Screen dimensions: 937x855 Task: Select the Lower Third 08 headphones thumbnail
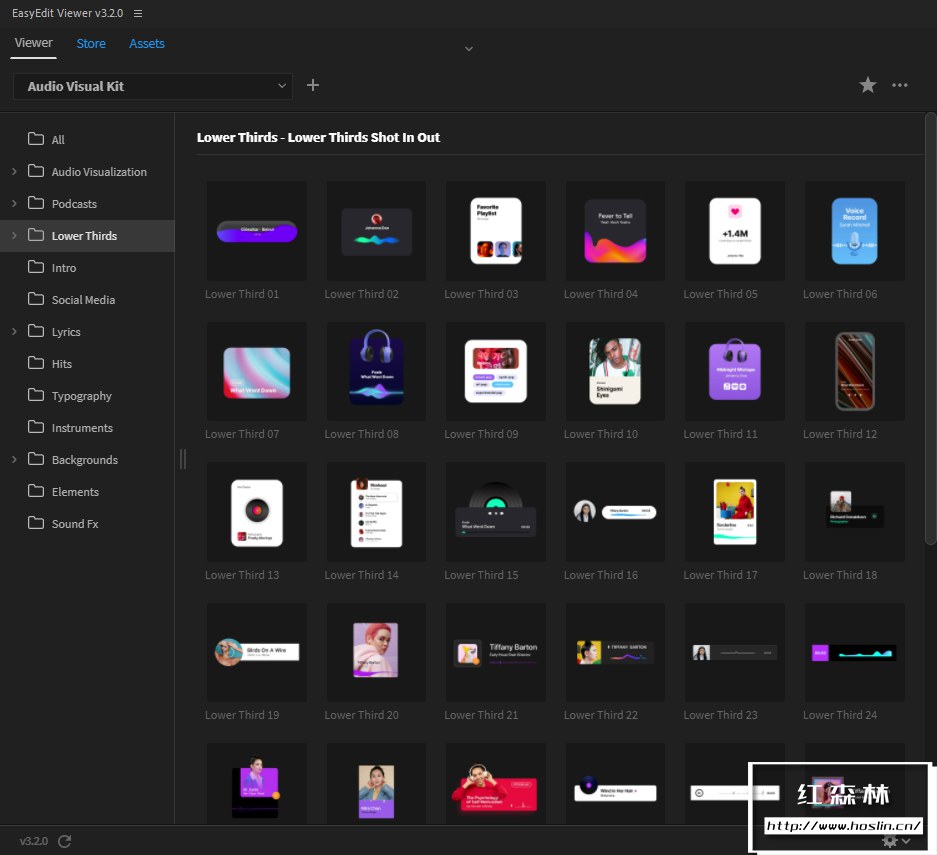point(376,372)
